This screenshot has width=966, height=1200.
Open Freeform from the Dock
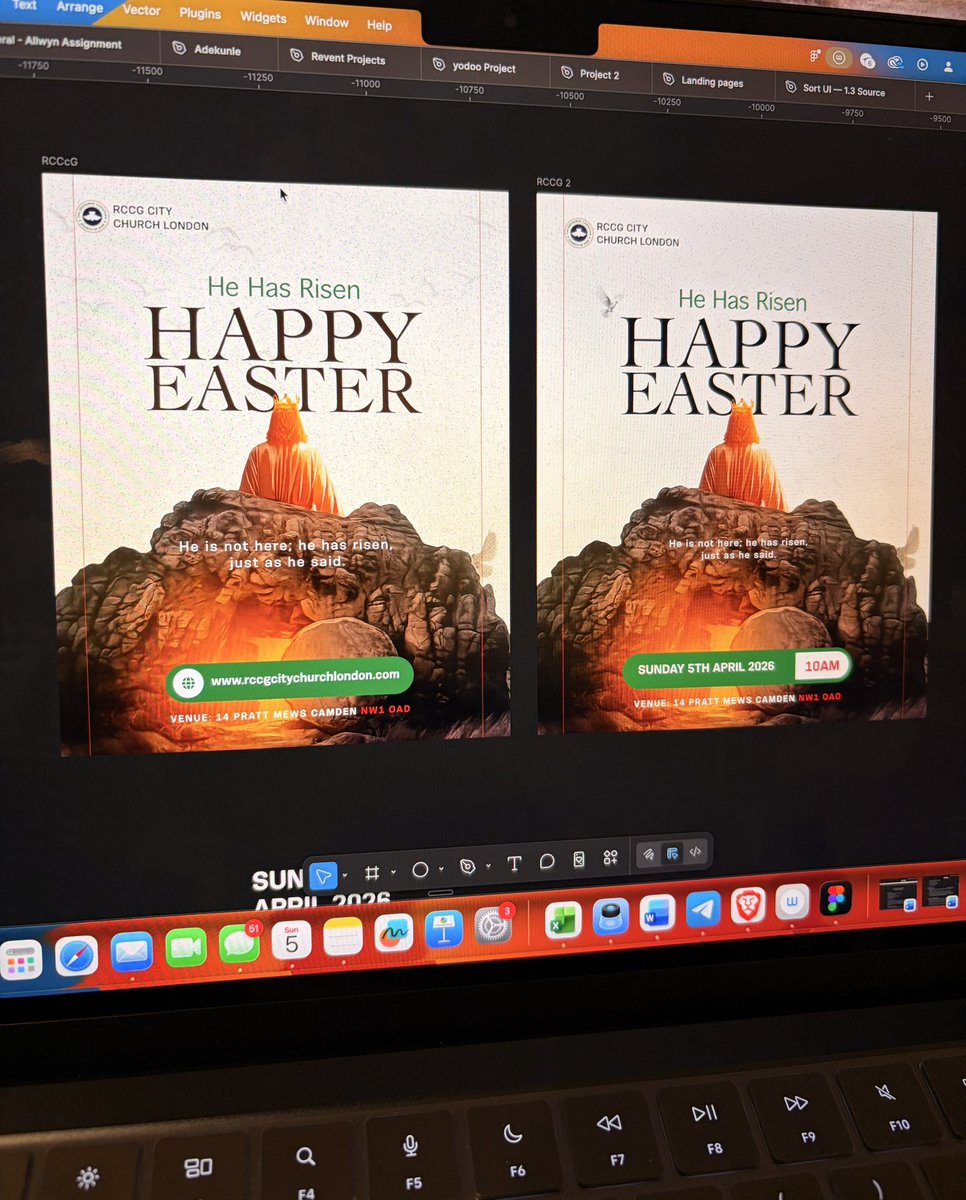[x=393, y=932]
